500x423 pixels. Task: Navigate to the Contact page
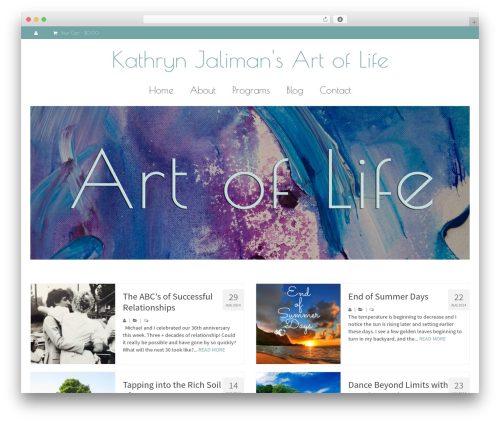335,90
